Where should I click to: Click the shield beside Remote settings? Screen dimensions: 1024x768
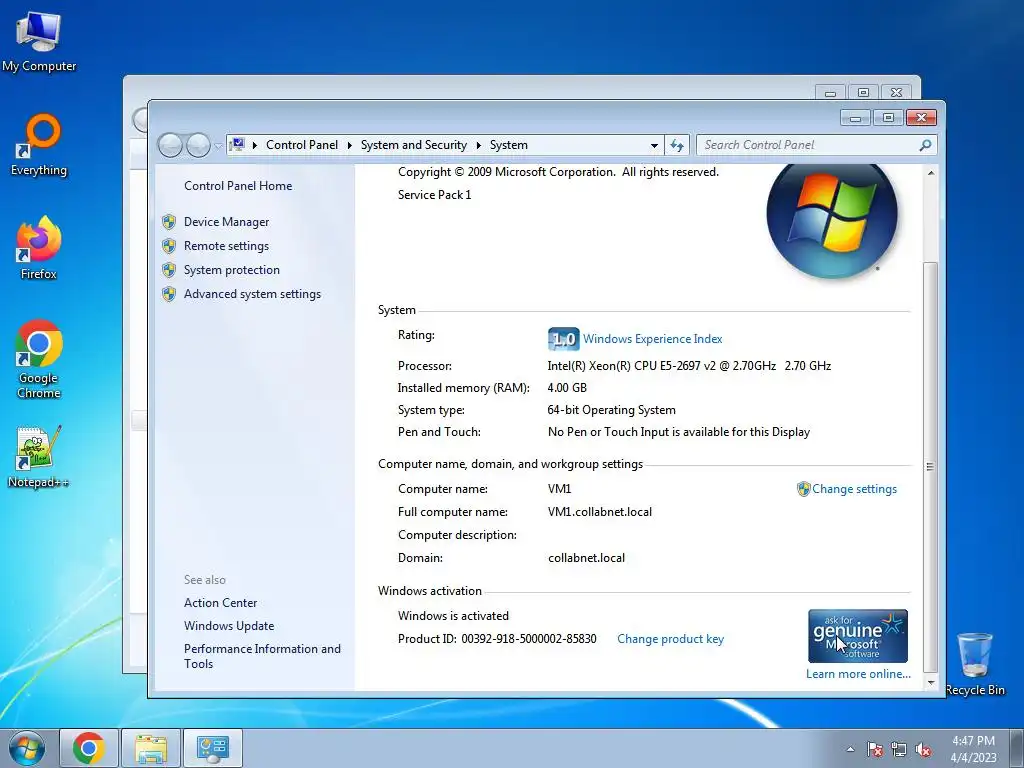(x=169, y=246)
